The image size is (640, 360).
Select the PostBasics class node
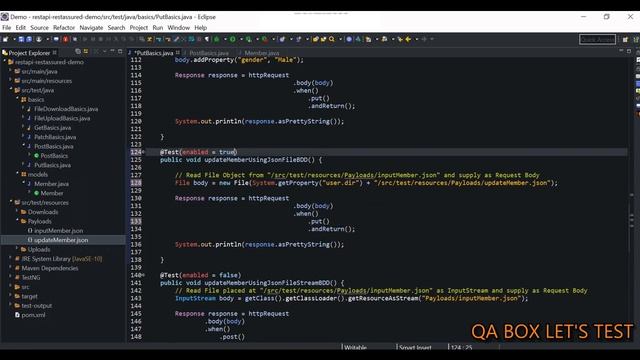click(x=54, y=156)
